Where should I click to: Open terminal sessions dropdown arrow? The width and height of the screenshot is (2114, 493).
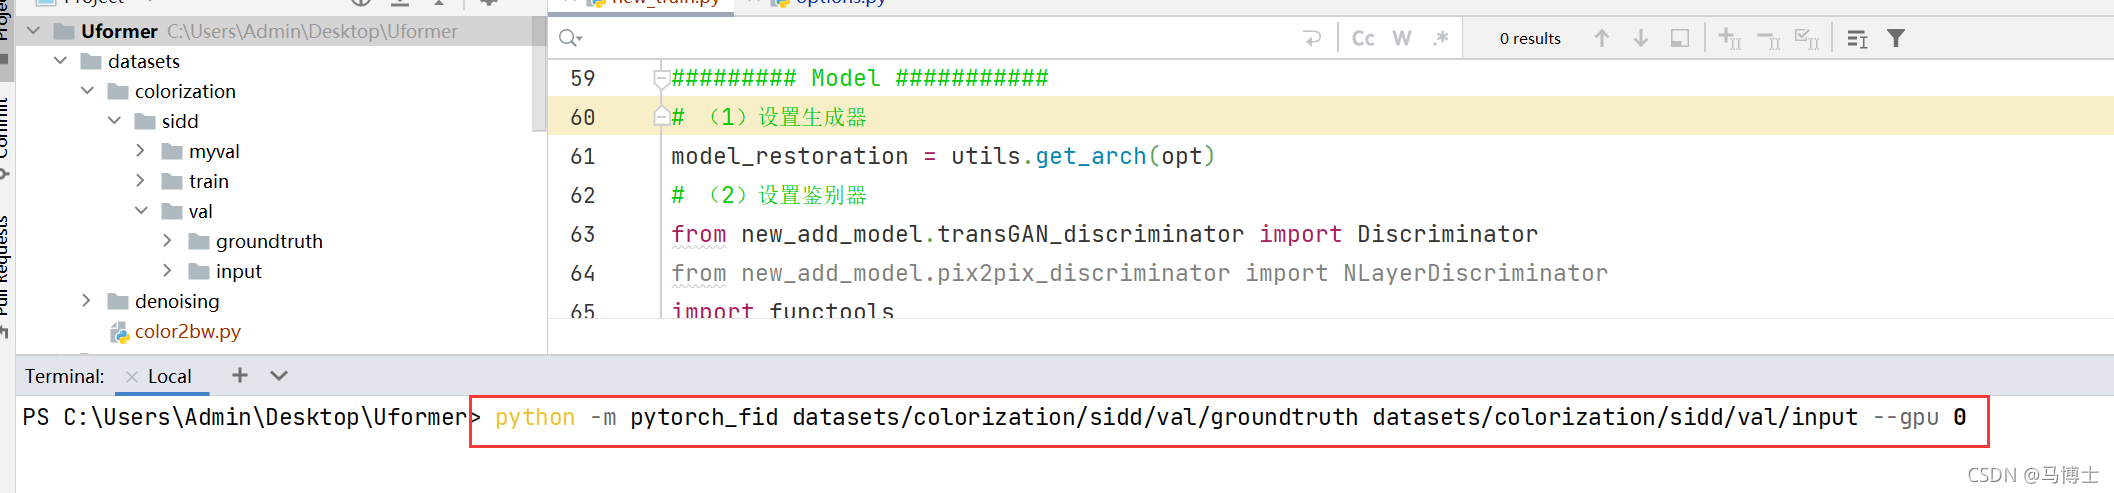tap(279, 375)
